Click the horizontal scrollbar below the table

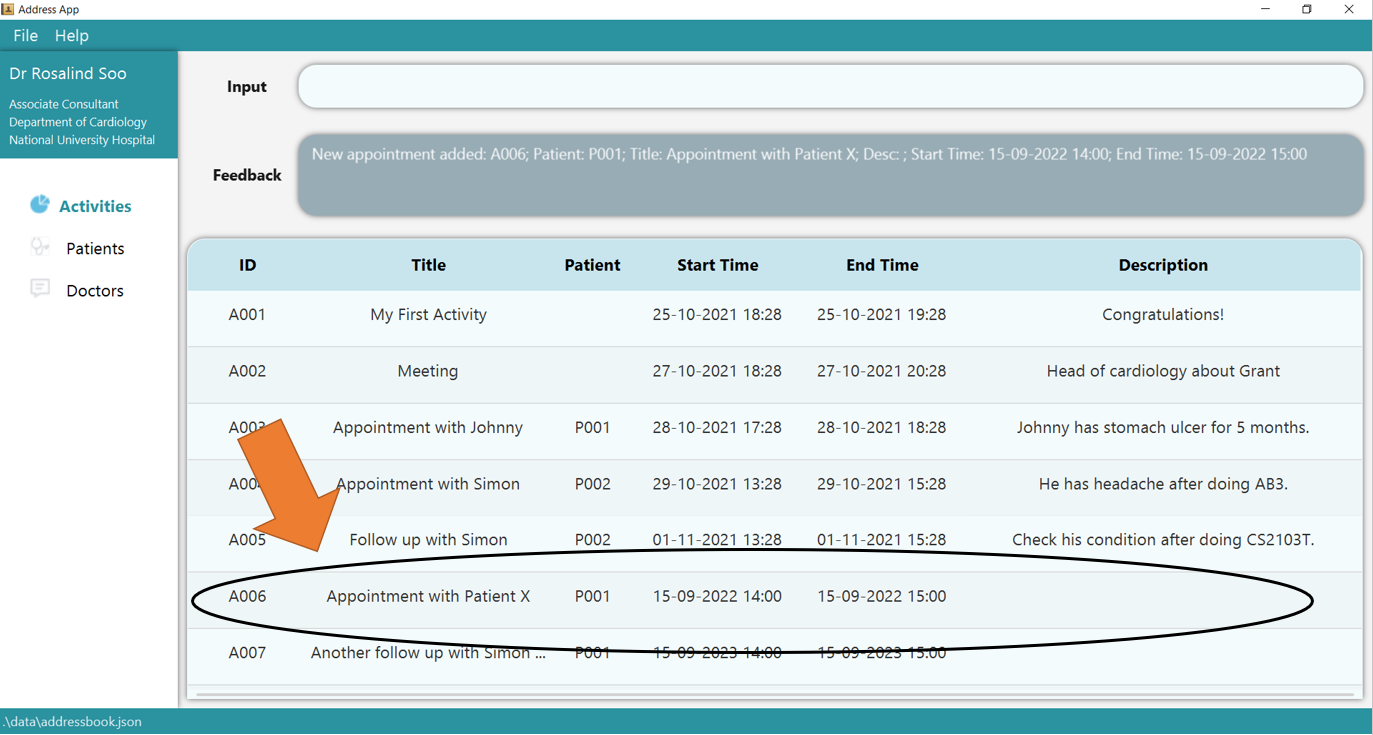(x=774, y=693)
